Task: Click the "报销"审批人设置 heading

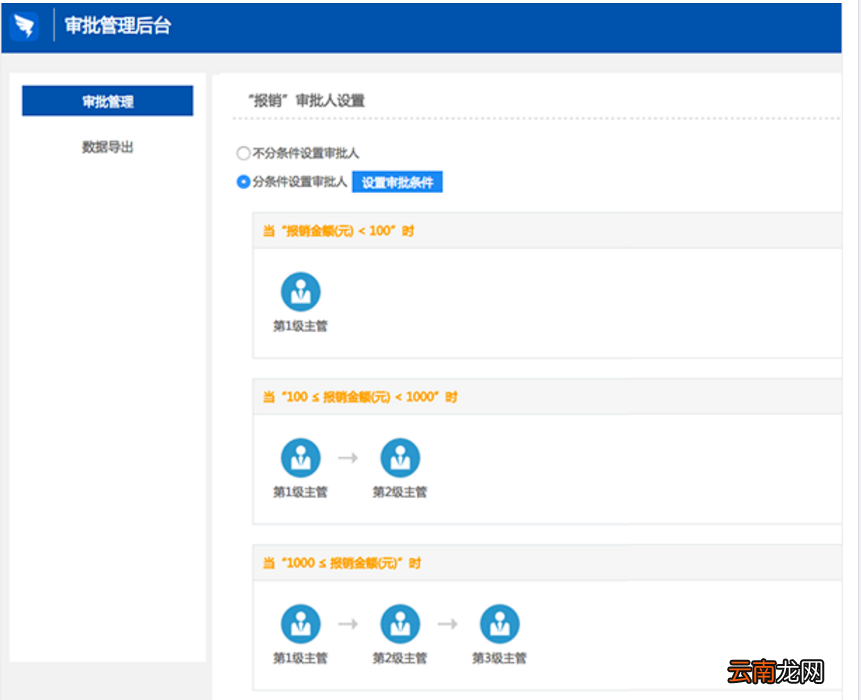Action: 306,101
